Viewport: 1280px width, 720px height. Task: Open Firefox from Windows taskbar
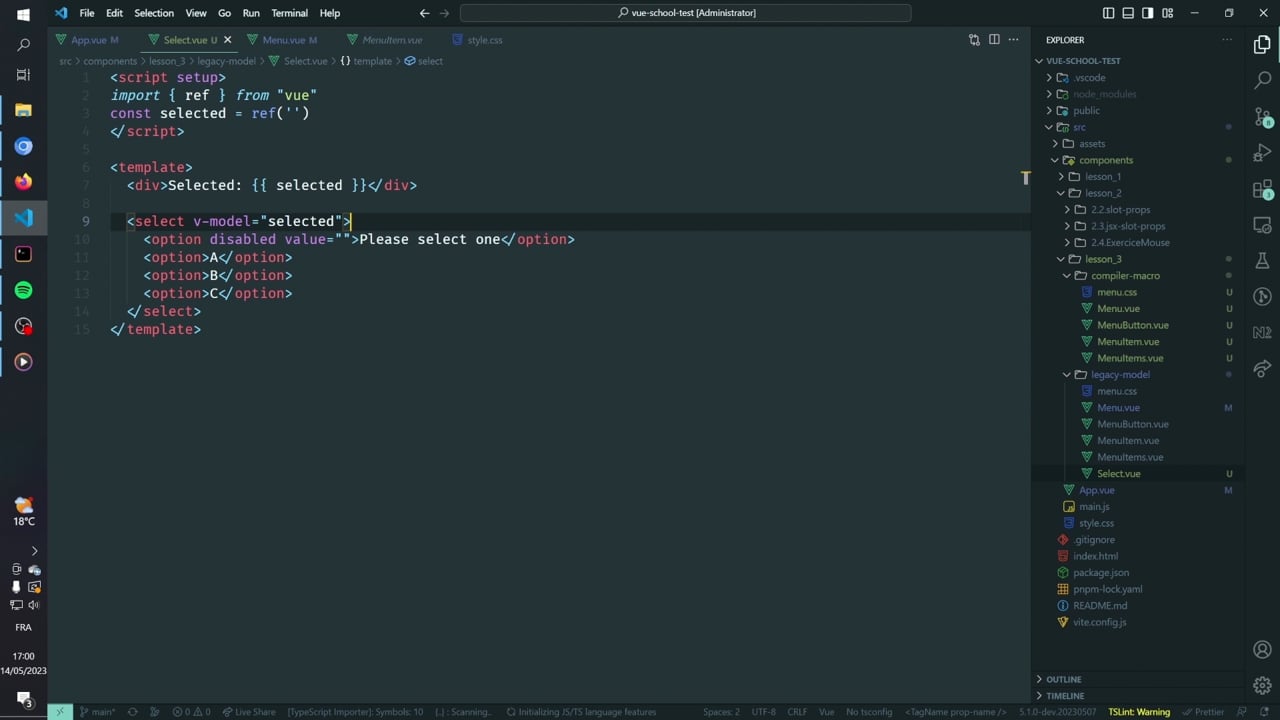pyautogui.click(x=24, y=182)
